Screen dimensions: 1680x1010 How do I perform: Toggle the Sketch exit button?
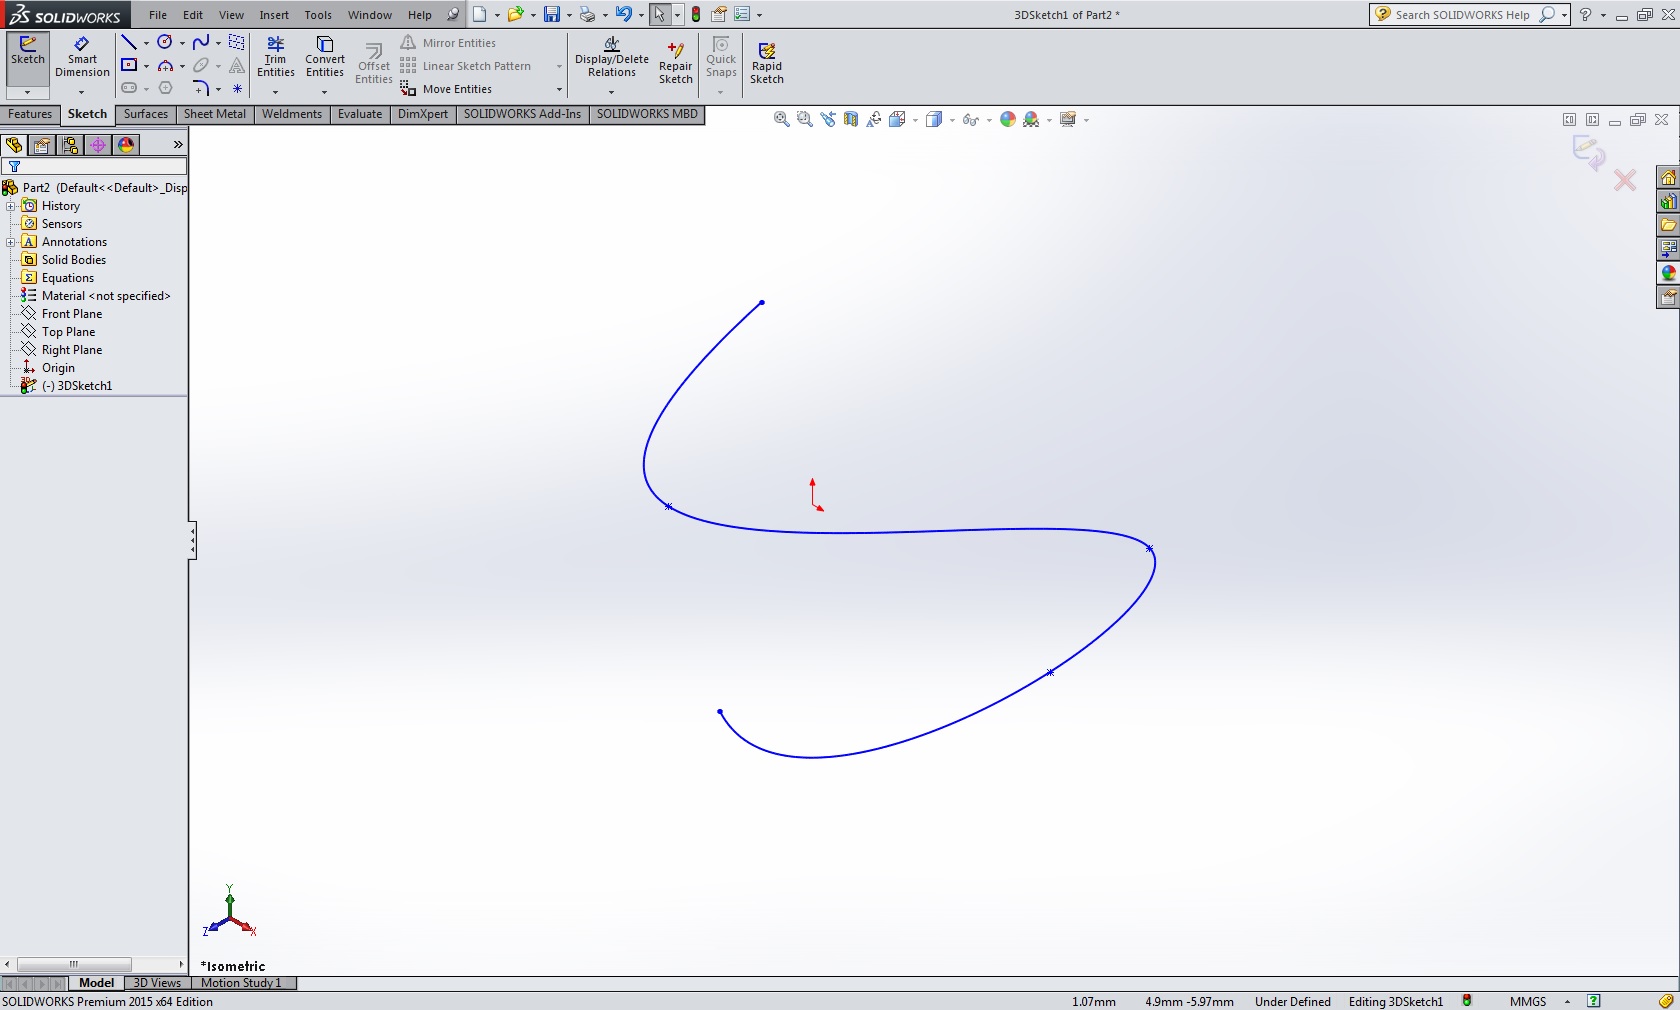(28, 51)
